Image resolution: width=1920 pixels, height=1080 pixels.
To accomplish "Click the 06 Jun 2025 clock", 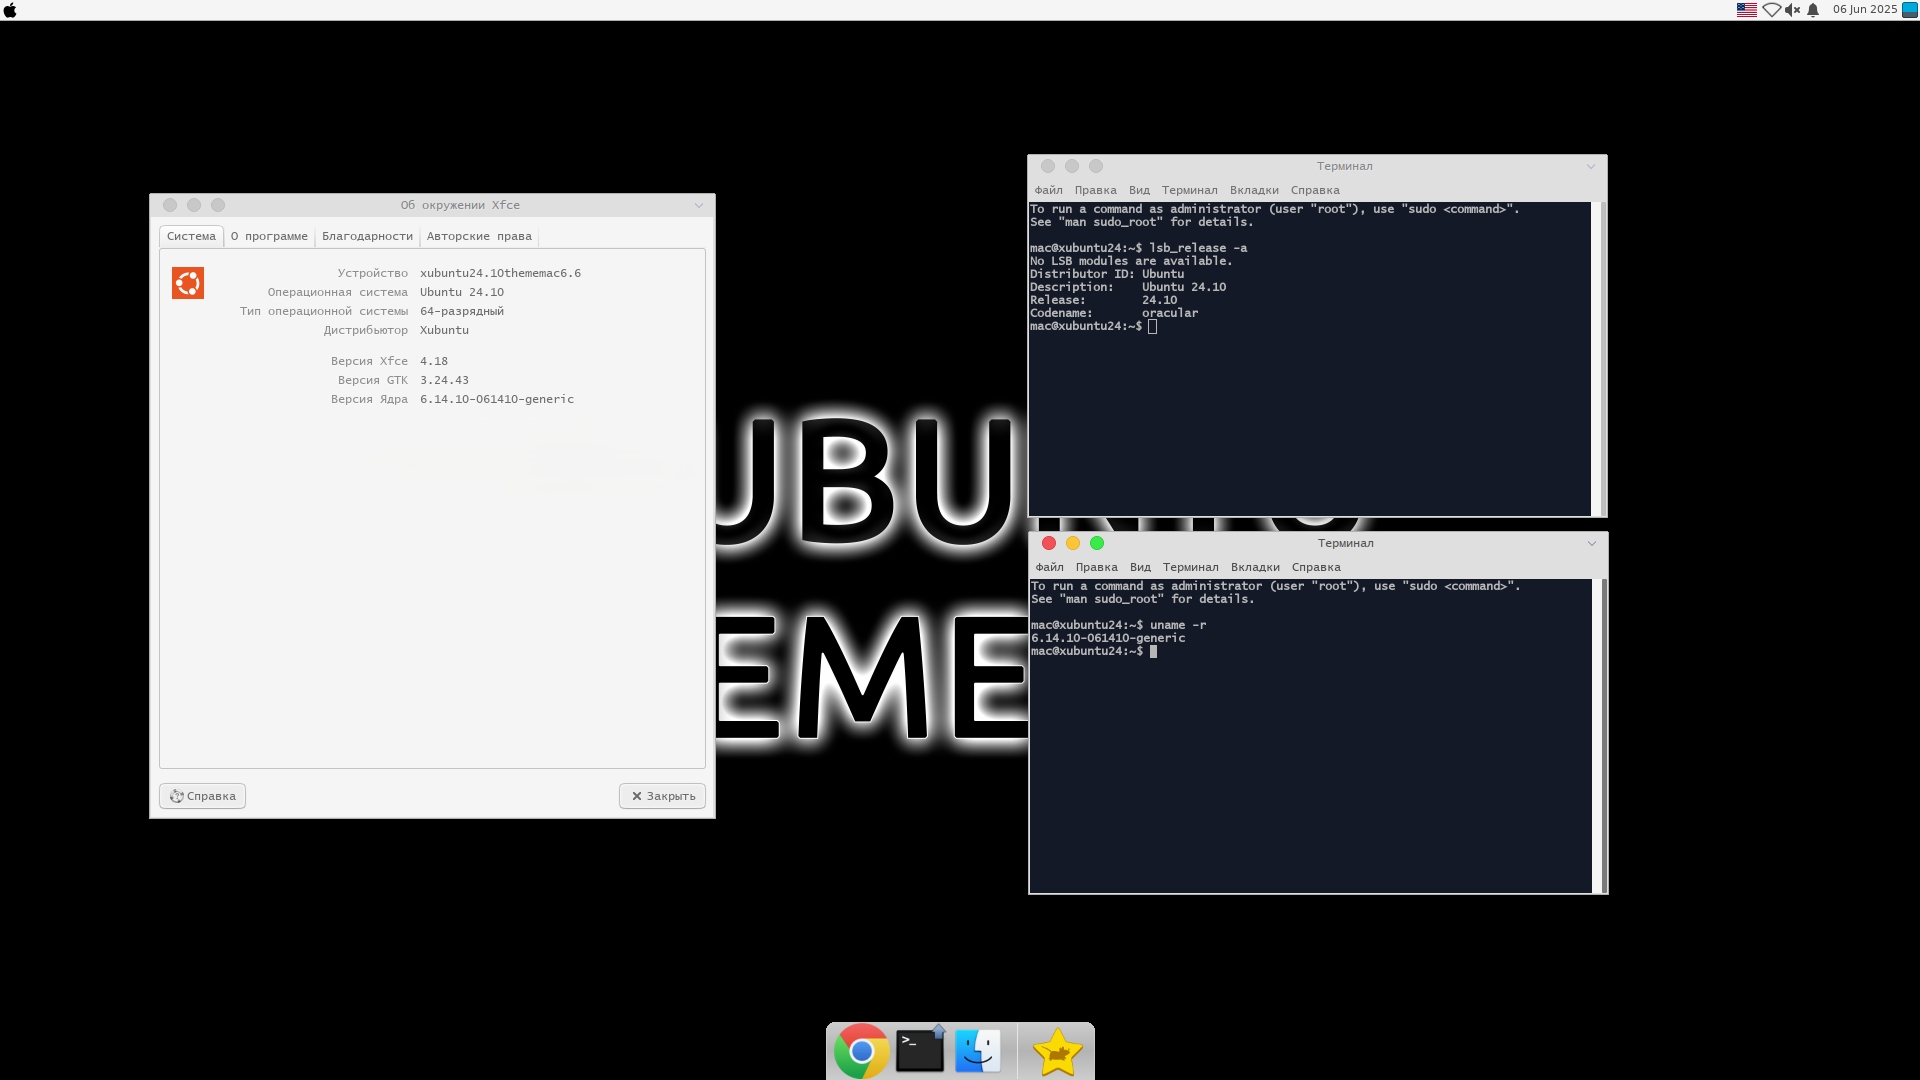I will 1865,10.
